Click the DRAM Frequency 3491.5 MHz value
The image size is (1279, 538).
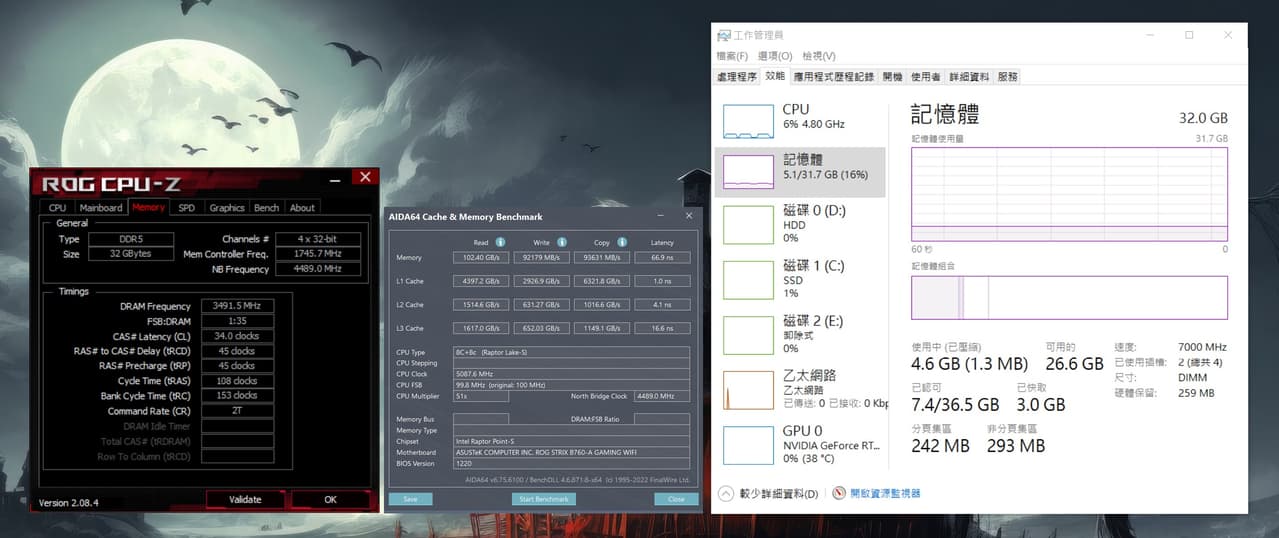click(x=237, y=306)
